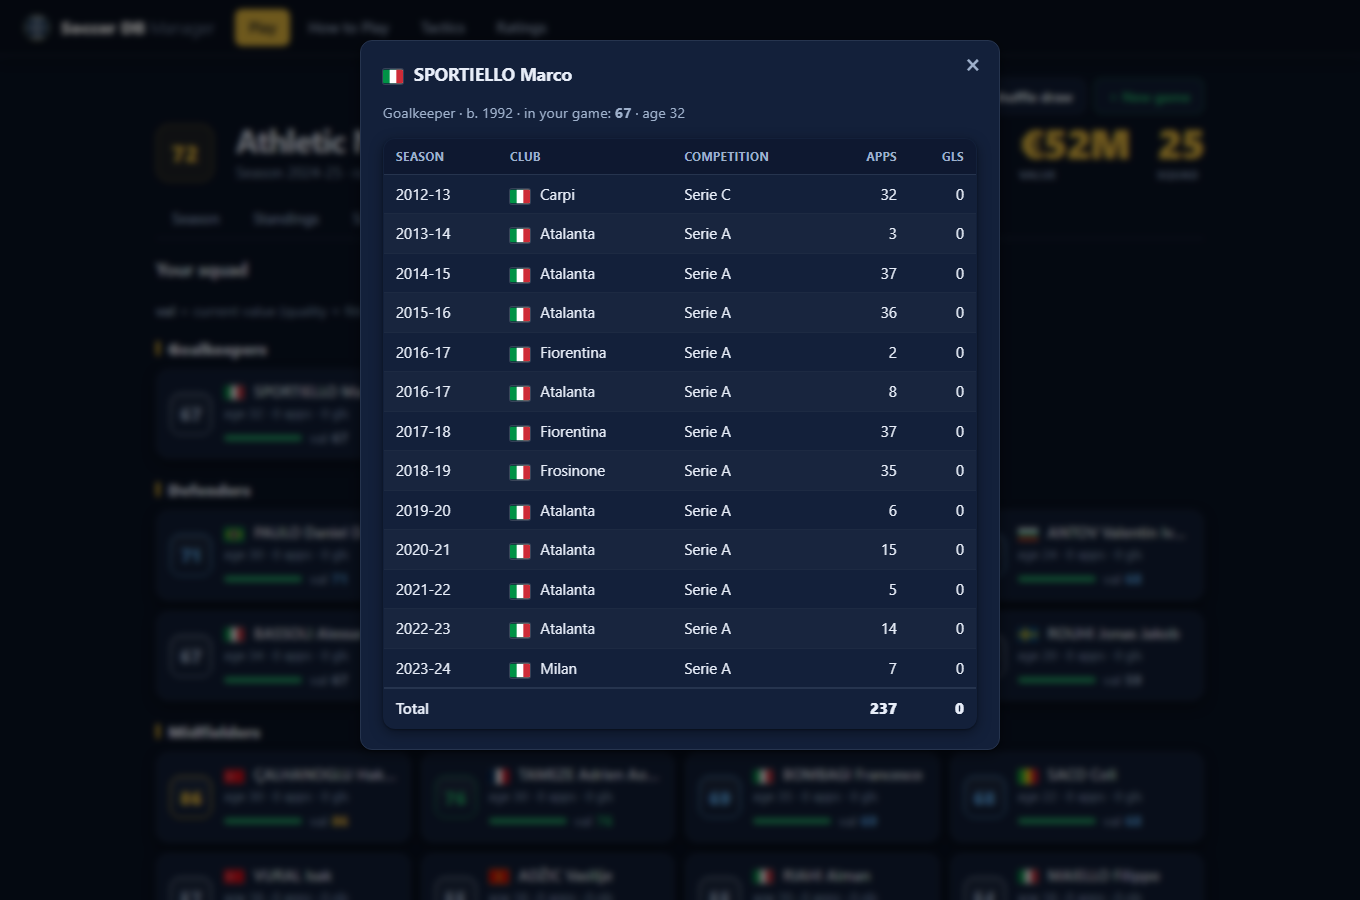The height and width of the screenshot is (900, 1360).
Task: Click Italian flag beside SPORTIELLO Marco title
Action: pos(393,76)
